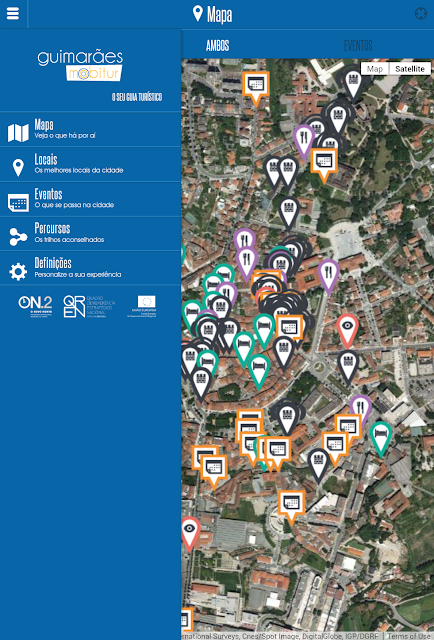This screenshot has width=434, height=640.
Task: Switch to the AMBOS tab
Action: (x=217, y=45)
